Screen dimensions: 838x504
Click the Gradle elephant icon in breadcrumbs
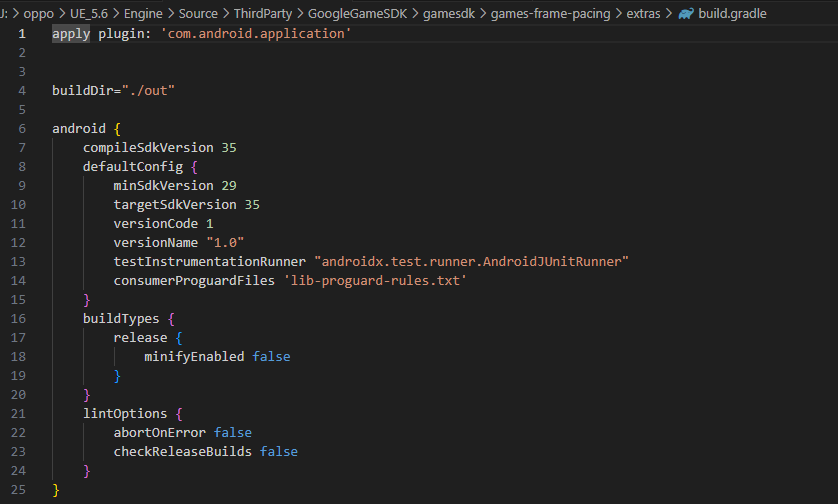[x=686, y=14]
